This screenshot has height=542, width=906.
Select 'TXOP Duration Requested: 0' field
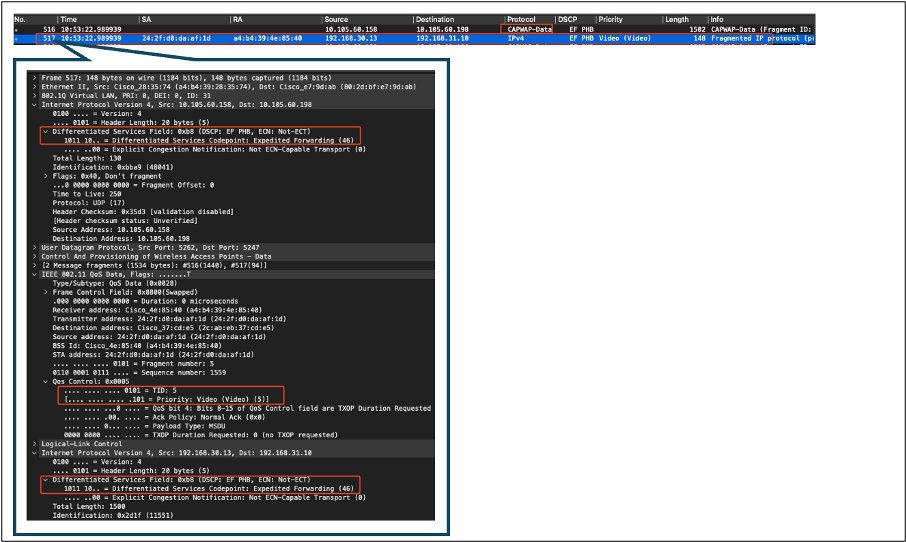pos(200,435)
